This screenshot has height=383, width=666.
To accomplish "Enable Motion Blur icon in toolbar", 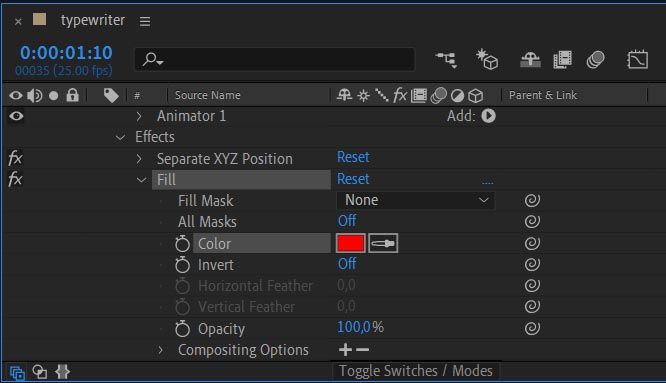I will 595,60.
